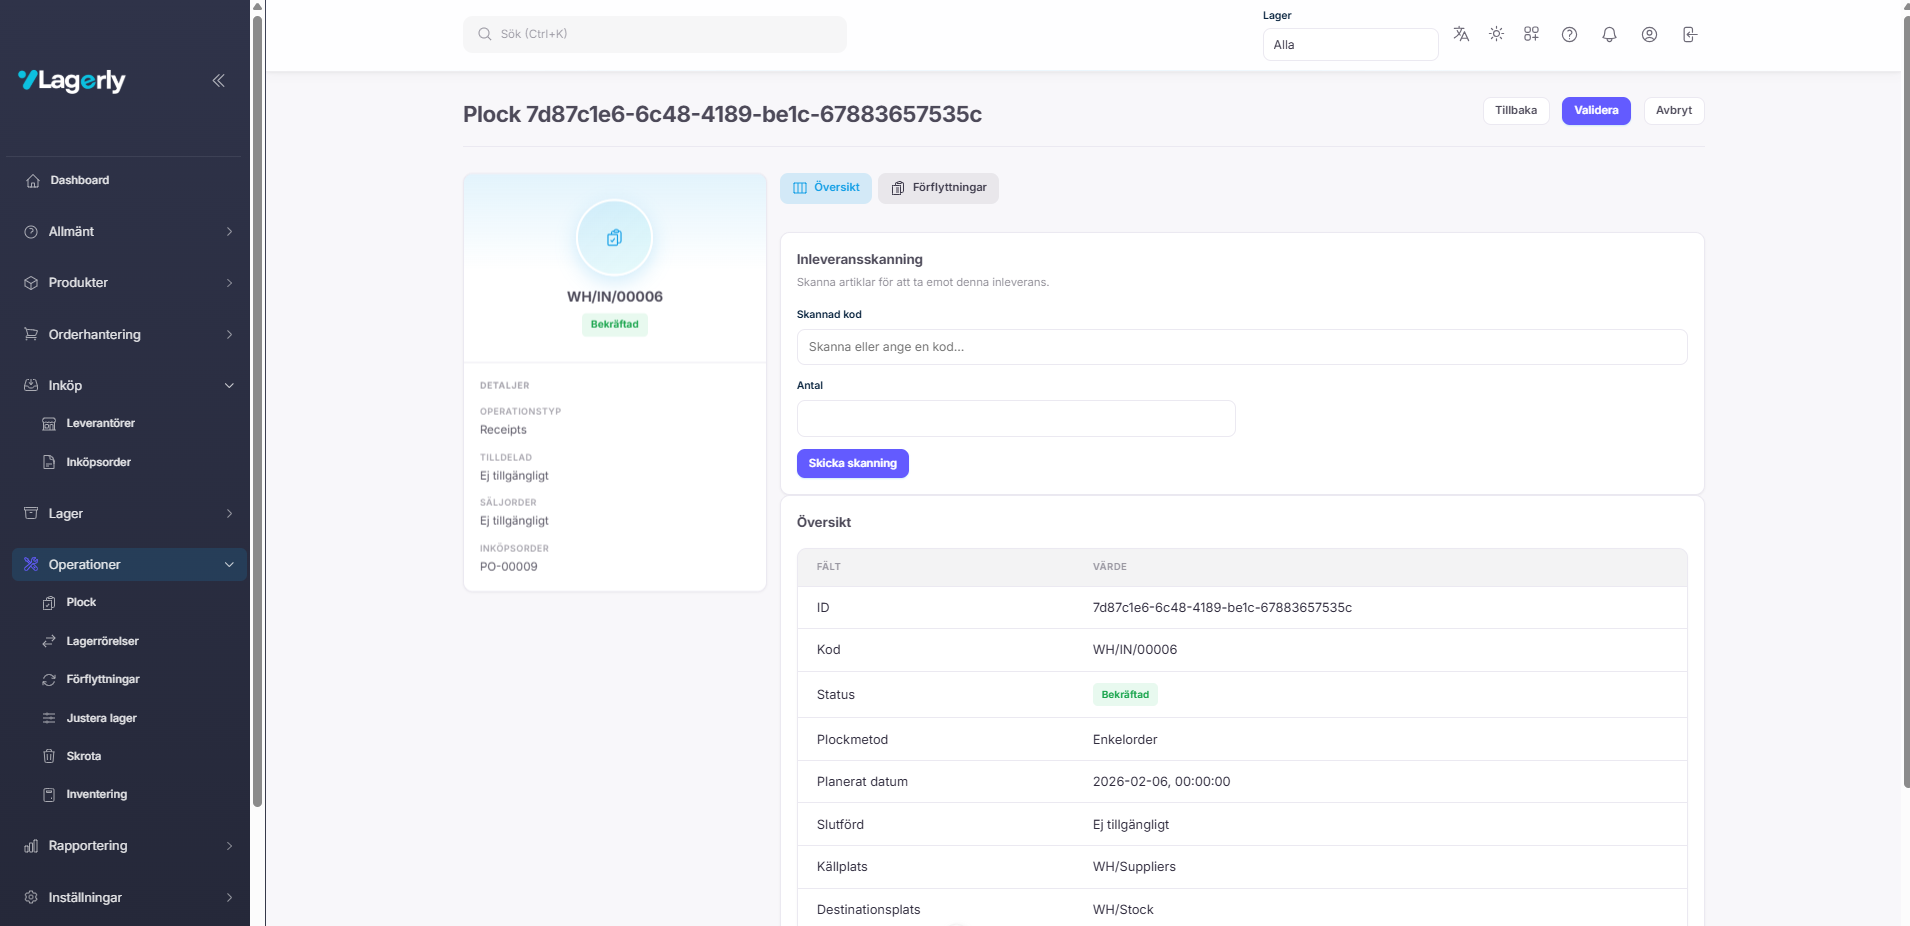Image resolution: width=1910 pixels, height=926 pixels.
Task: Open notifications bell icon
Action: [1609, 35]
